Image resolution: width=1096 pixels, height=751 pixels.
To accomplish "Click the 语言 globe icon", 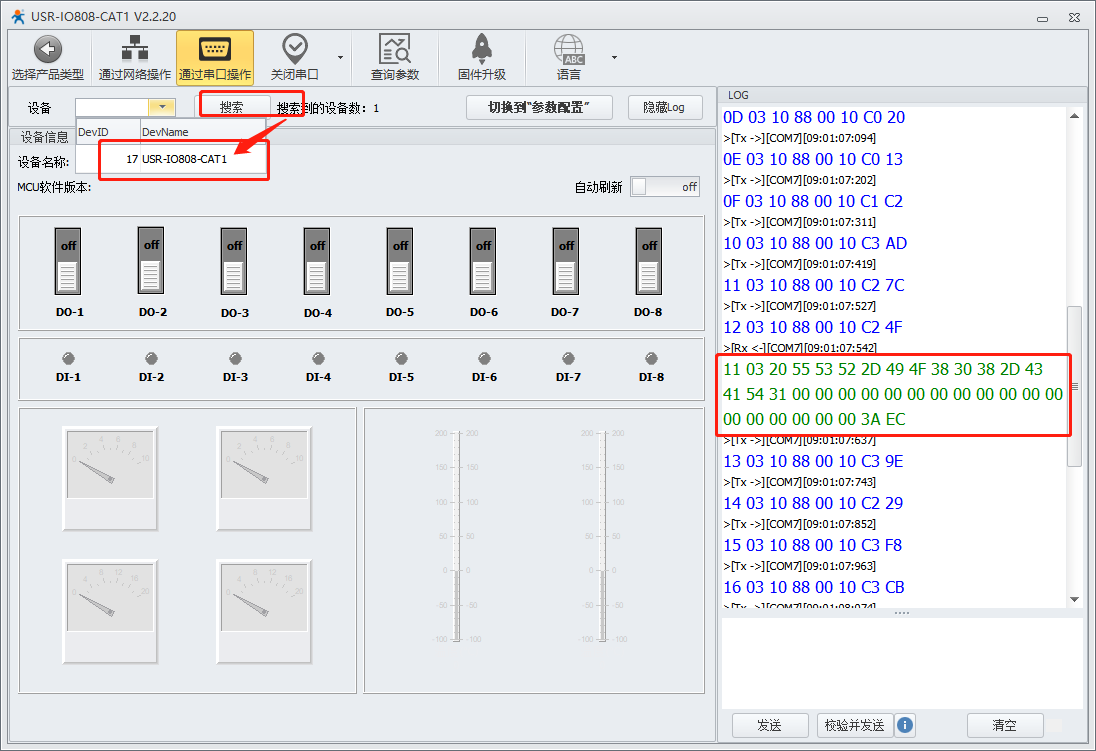I will (569, 50).
